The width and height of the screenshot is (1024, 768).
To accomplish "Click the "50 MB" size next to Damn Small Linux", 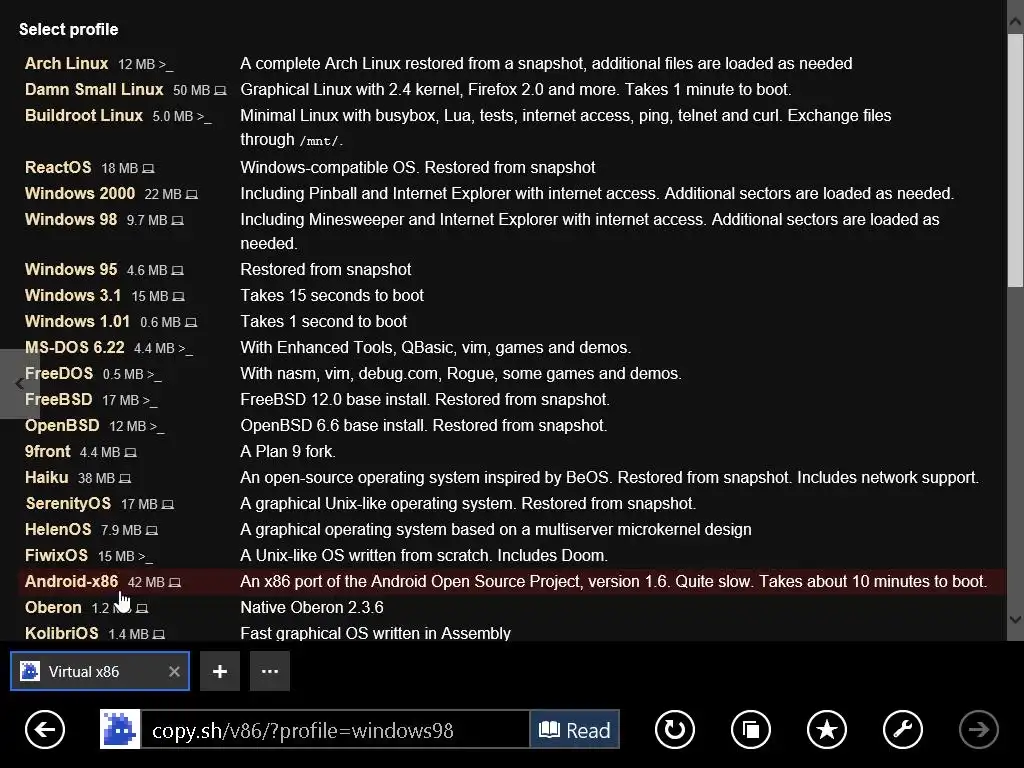I will (191, 90).
